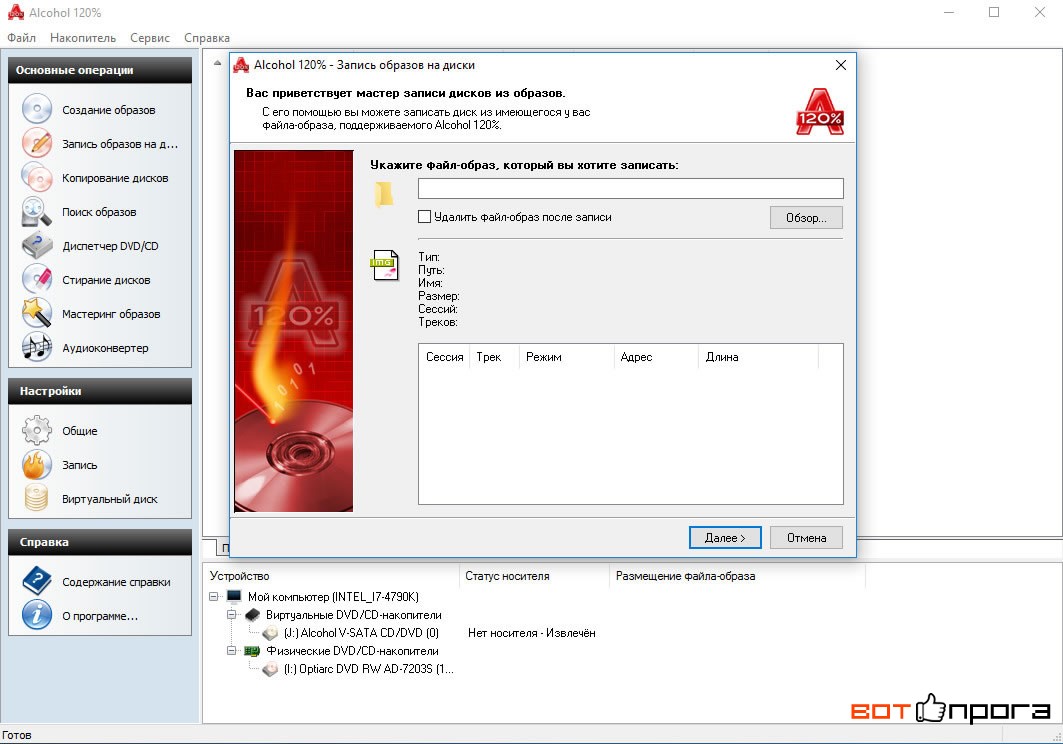Open Мастеринг образов operation
1063x744 pixels.
[x=111, y=313]
